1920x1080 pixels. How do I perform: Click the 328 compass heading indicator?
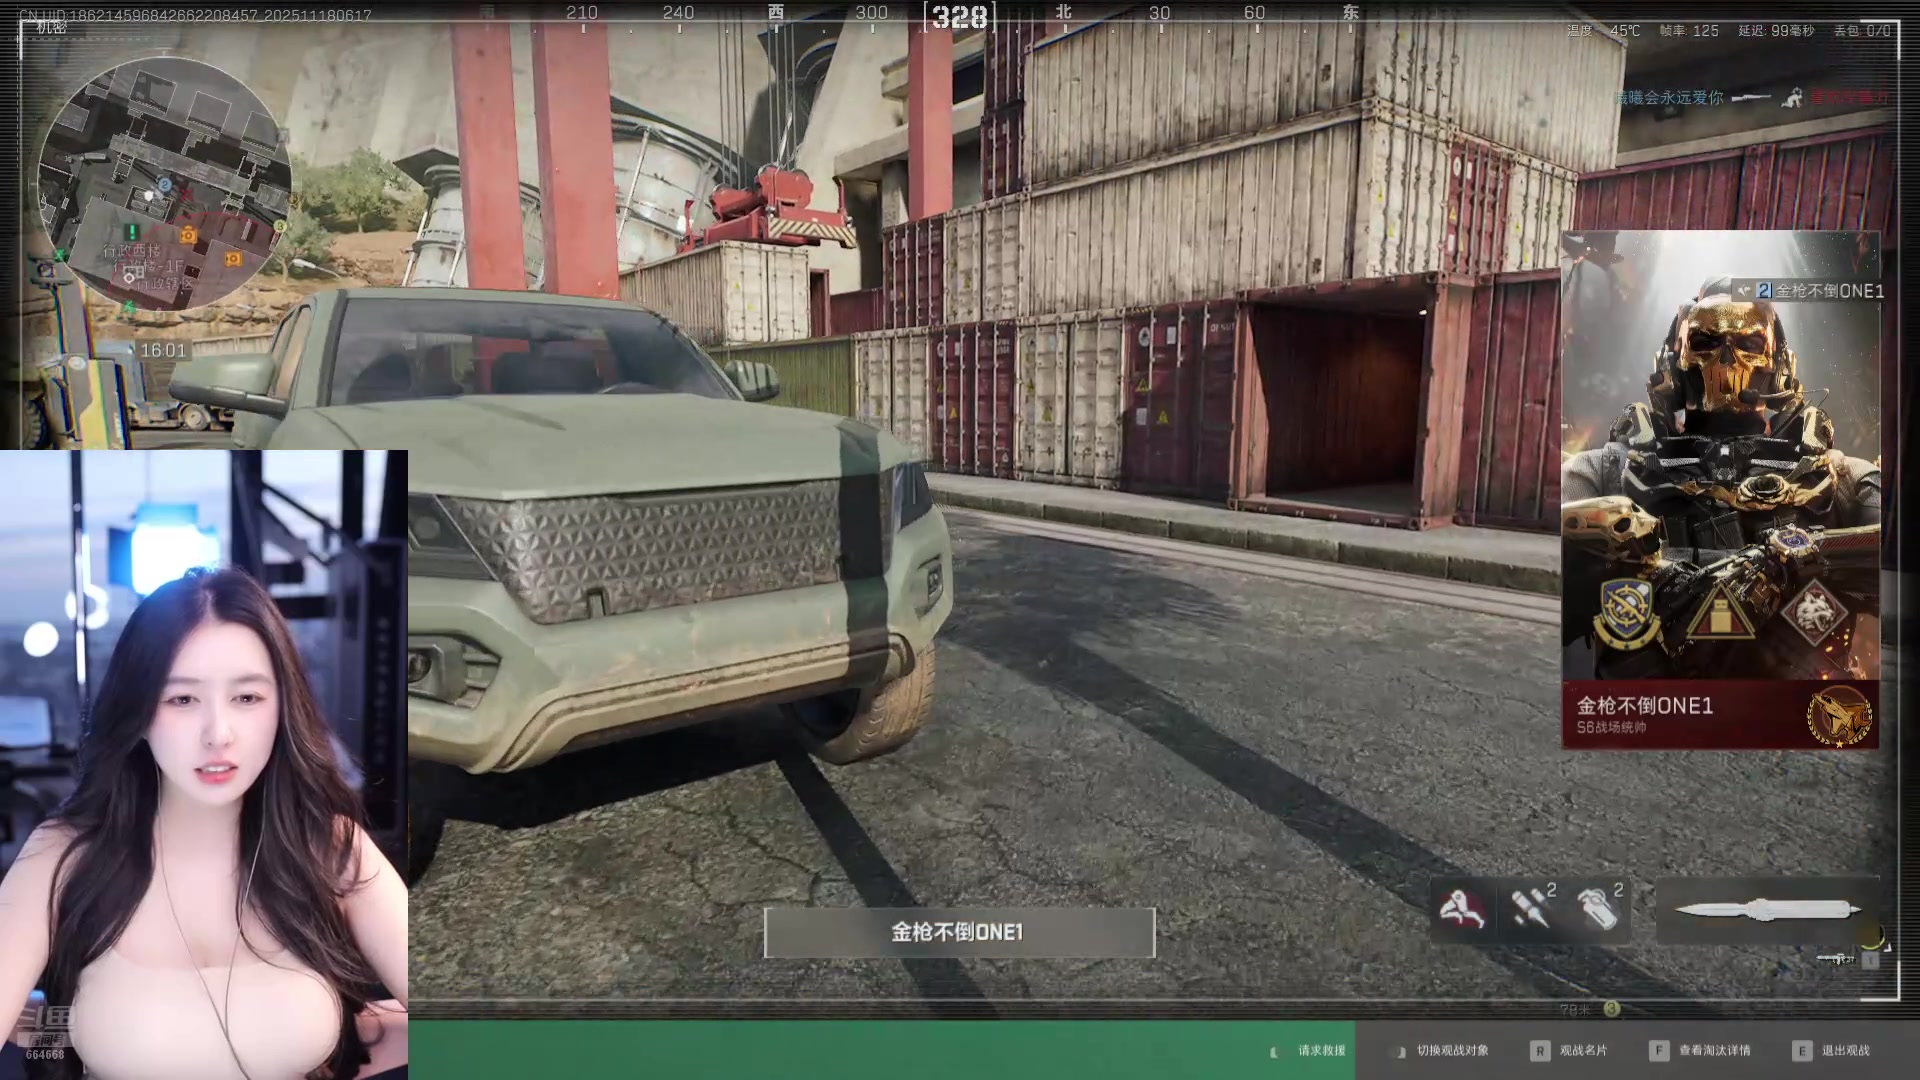tap(959, 16)
